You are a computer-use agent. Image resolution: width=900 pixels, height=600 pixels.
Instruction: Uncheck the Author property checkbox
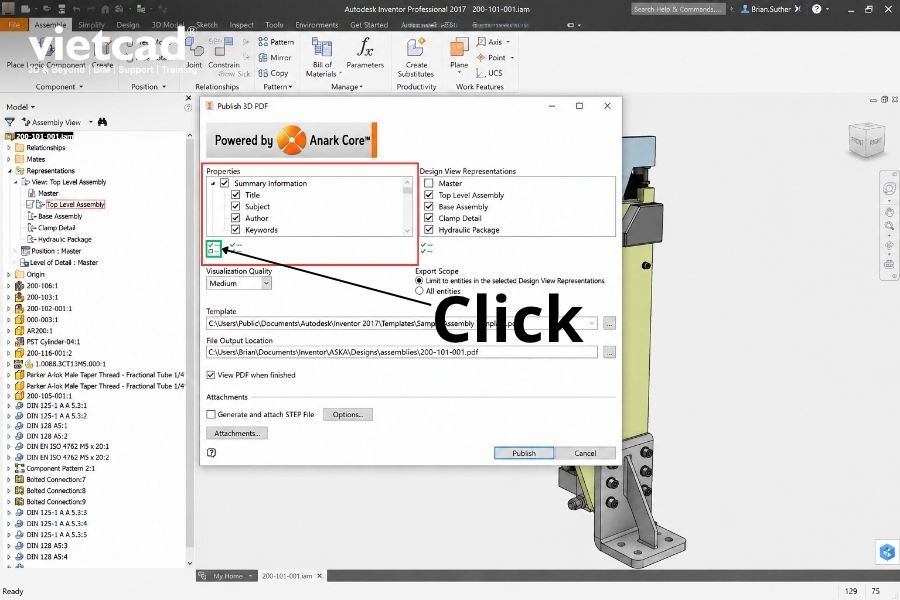(235, 218)
